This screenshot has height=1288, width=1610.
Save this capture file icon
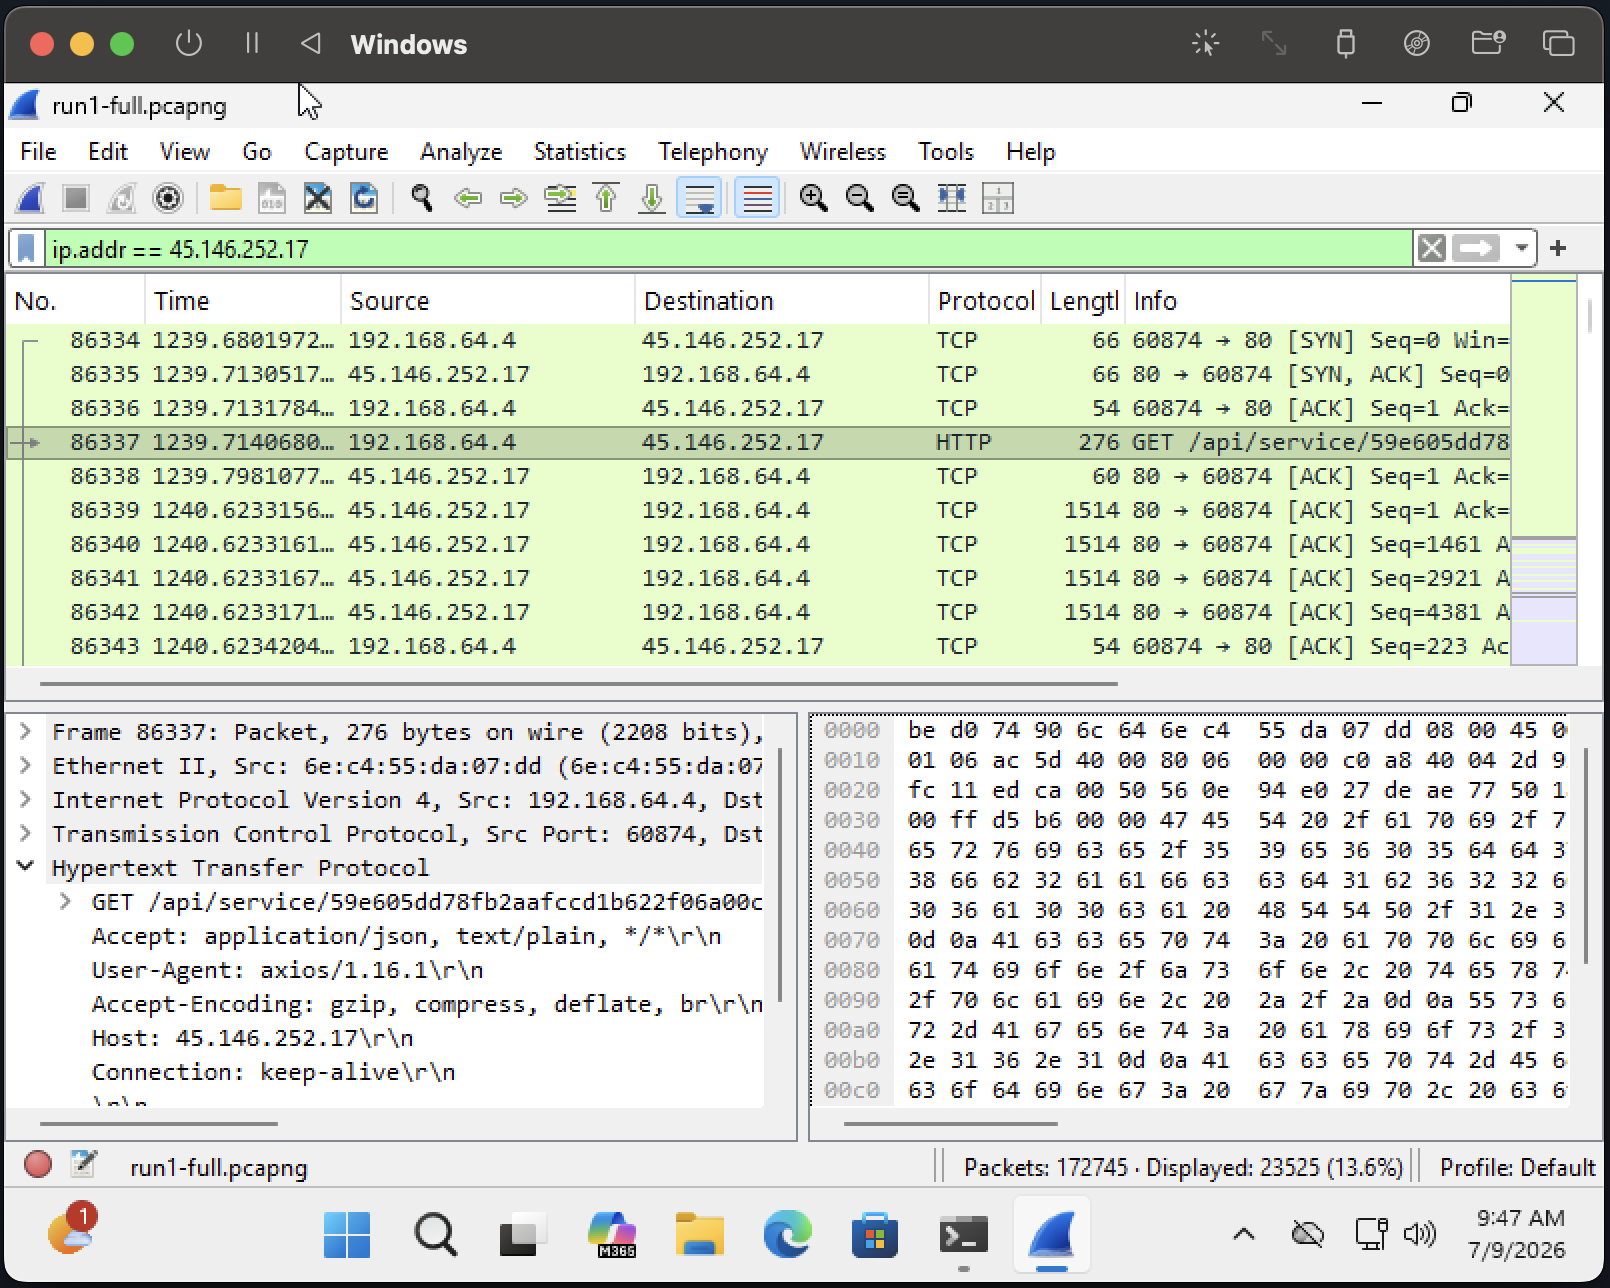point(272,198)
